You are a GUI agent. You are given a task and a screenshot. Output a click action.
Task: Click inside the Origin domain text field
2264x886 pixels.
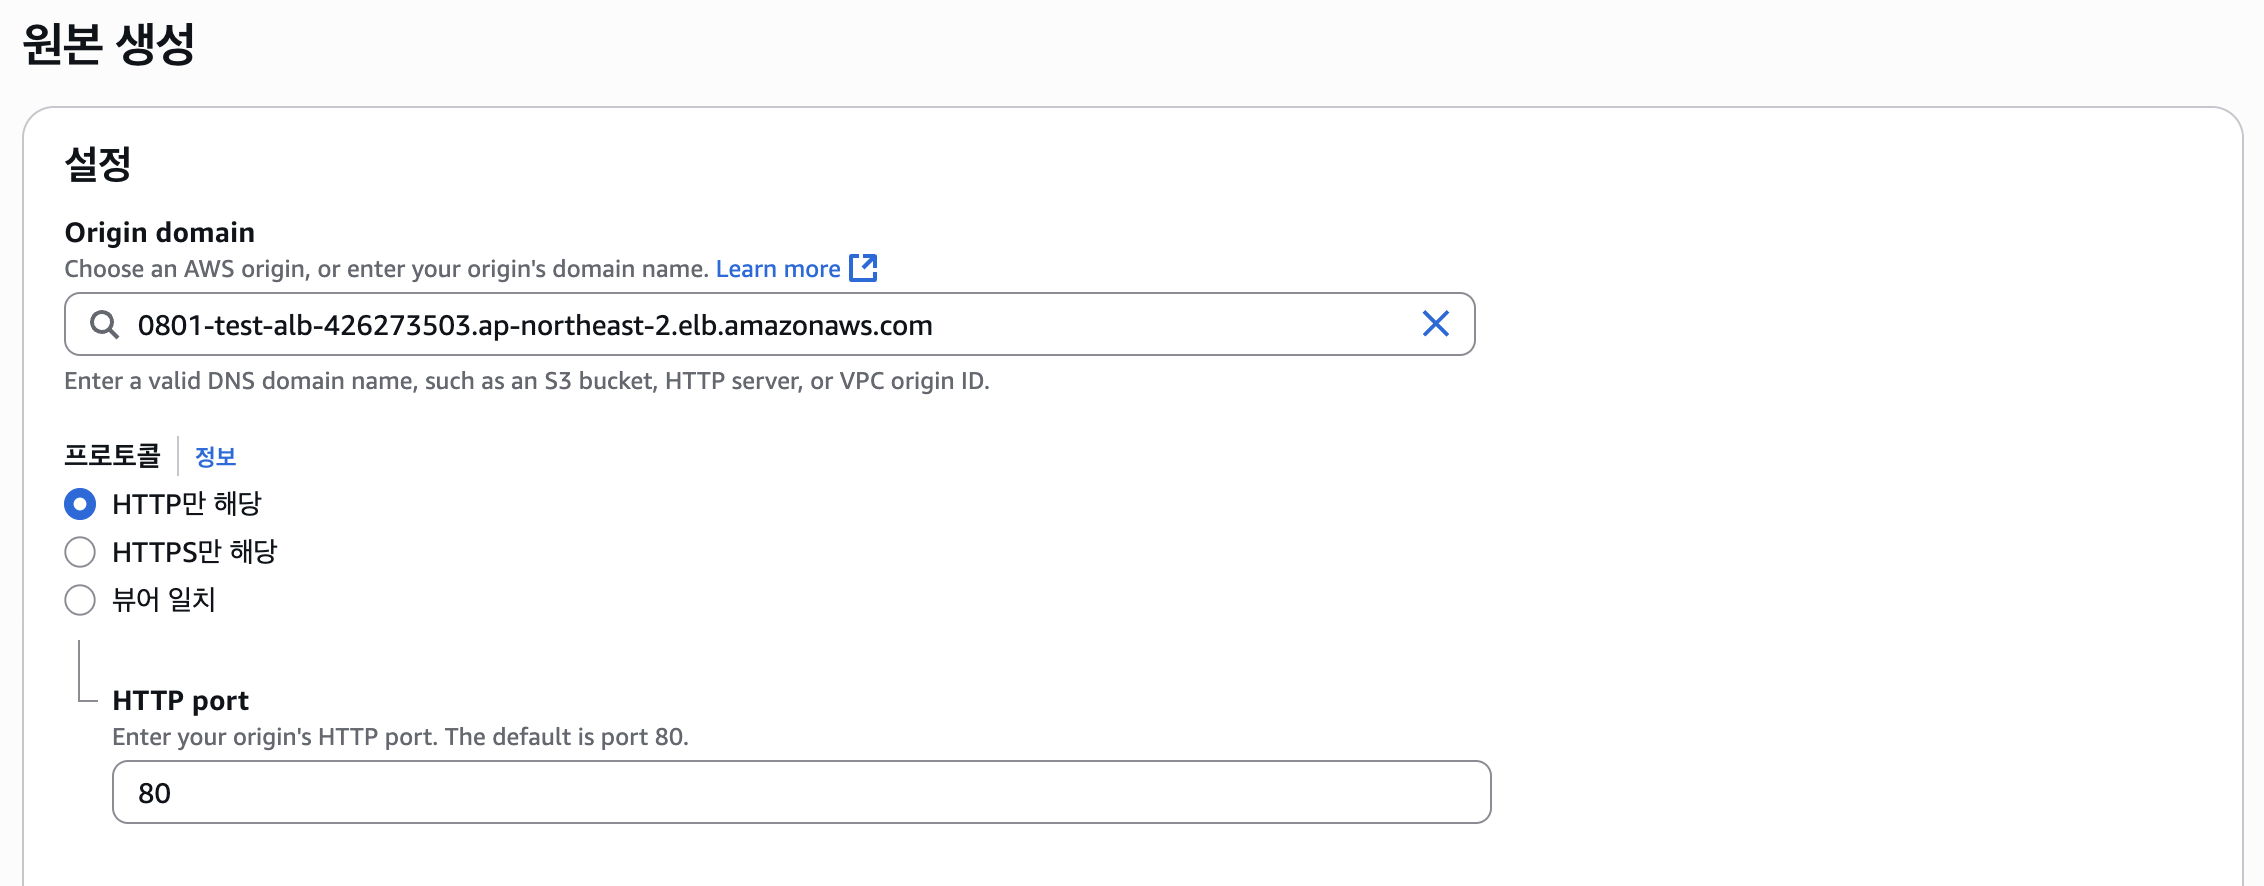click(760, 325)
